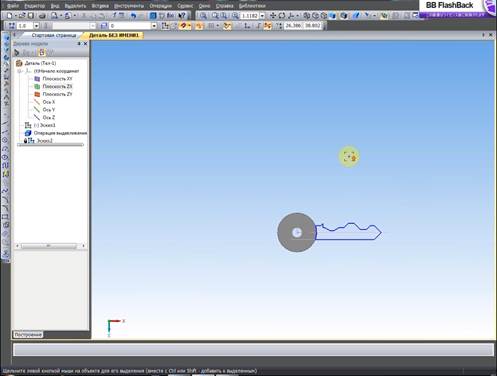Open the orientation icon's dropdown arrow
Viewport: 497px width, 376px height.
[x=297, y=16]
